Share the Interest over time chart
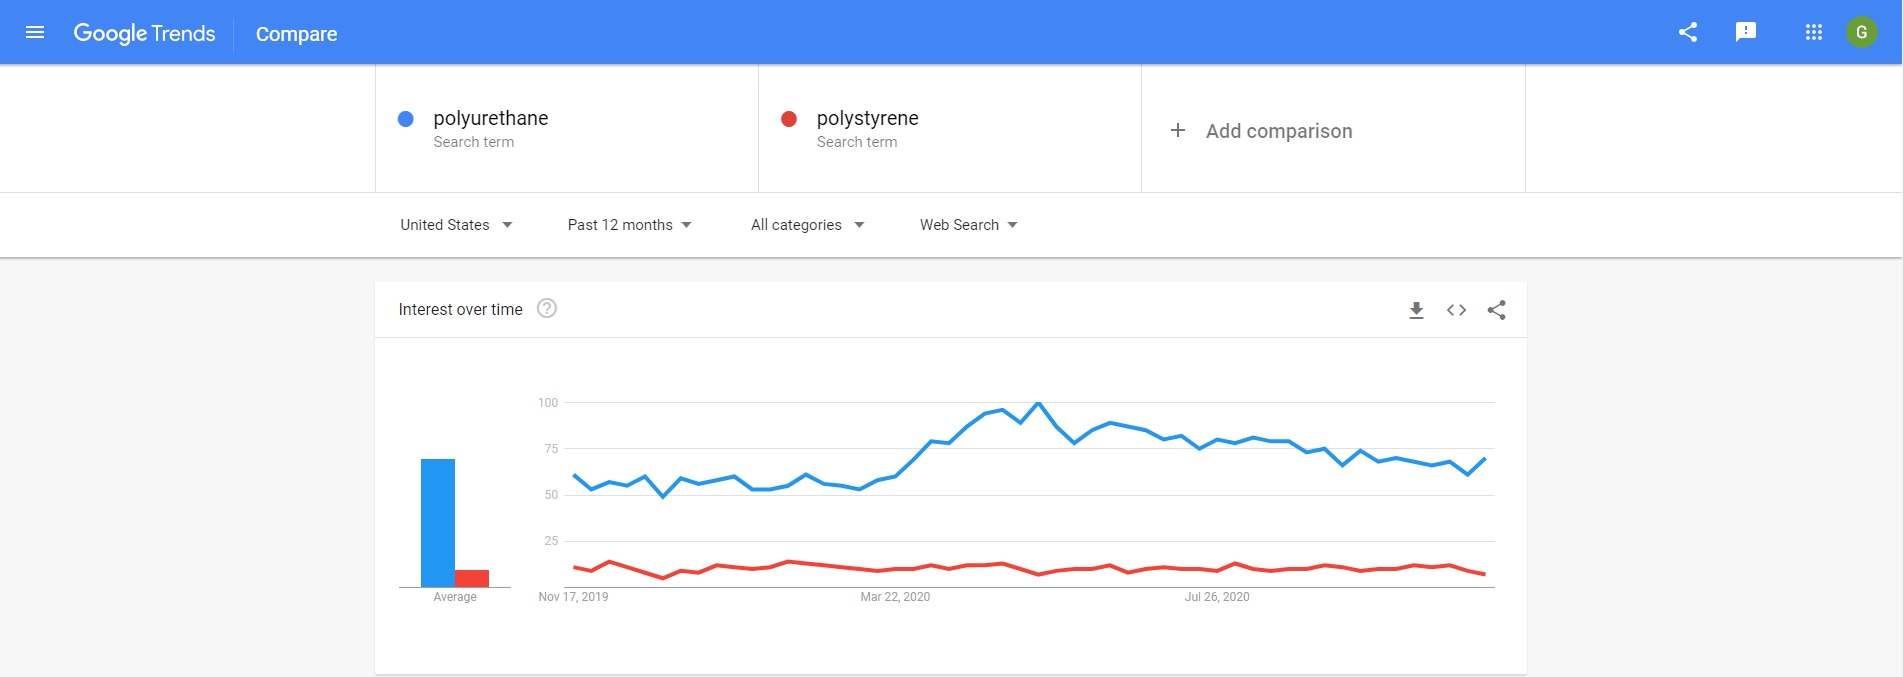 pyautogui.click(x=1497, y=310)
